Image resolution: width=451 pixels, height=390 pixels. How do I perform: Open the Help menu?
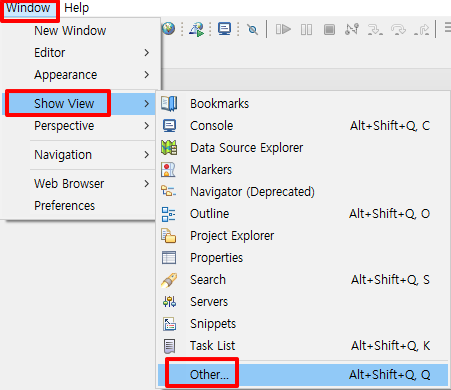(x=76, y=8)
